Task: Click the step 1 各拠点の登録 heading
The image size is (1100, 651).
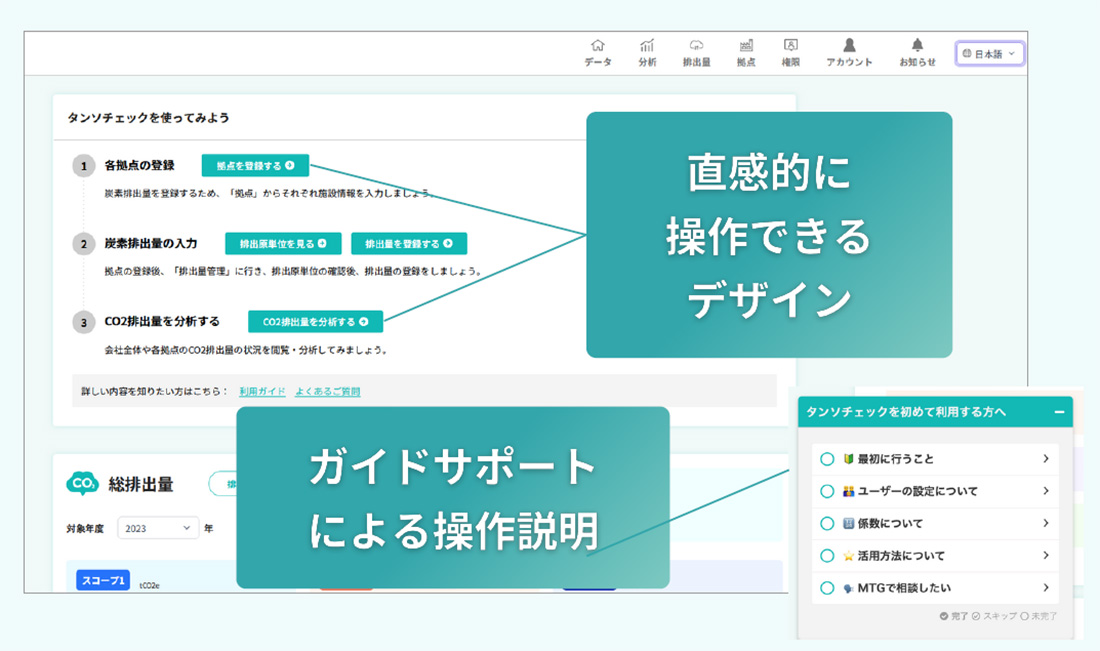Action: (x=140, y=166)
